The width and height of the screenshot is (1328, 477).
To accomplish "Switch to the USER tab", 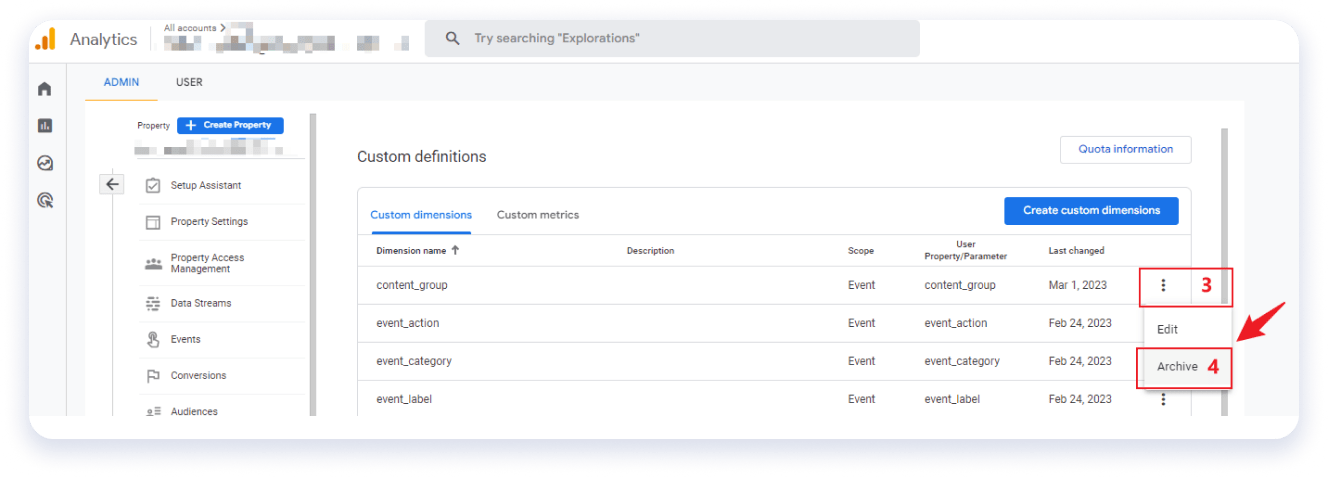I will [x=189, y=82].
